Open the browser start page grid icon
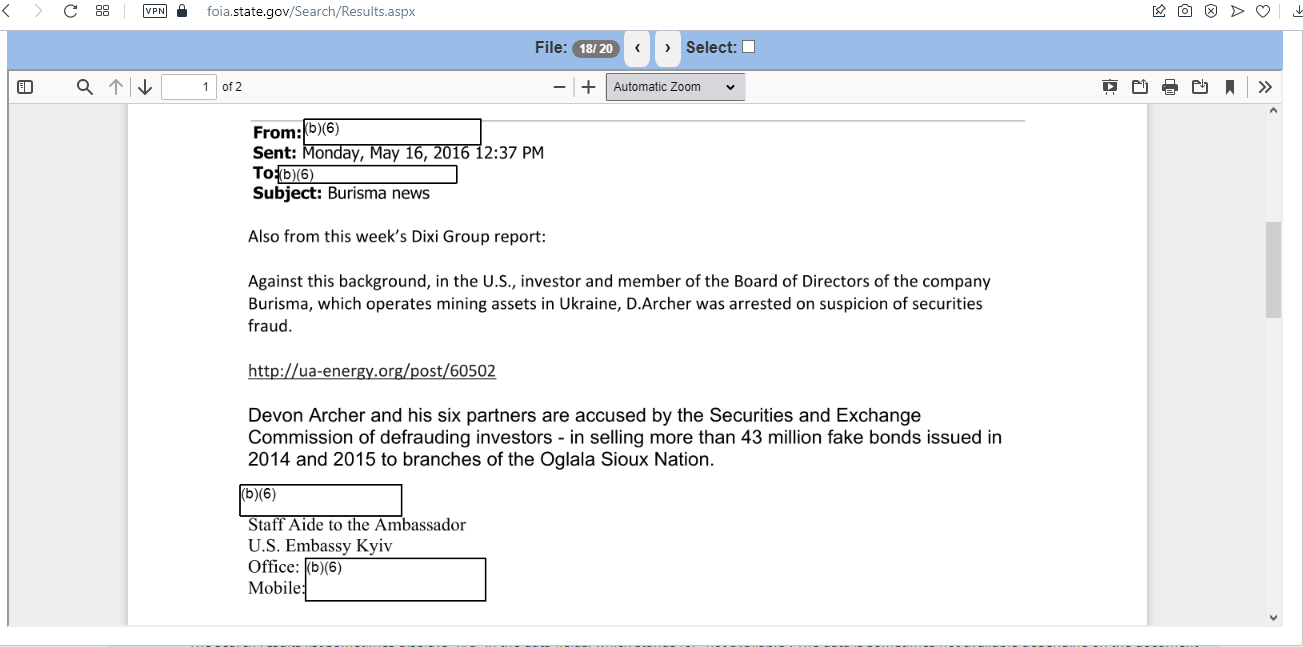 [x=102, y=11]
